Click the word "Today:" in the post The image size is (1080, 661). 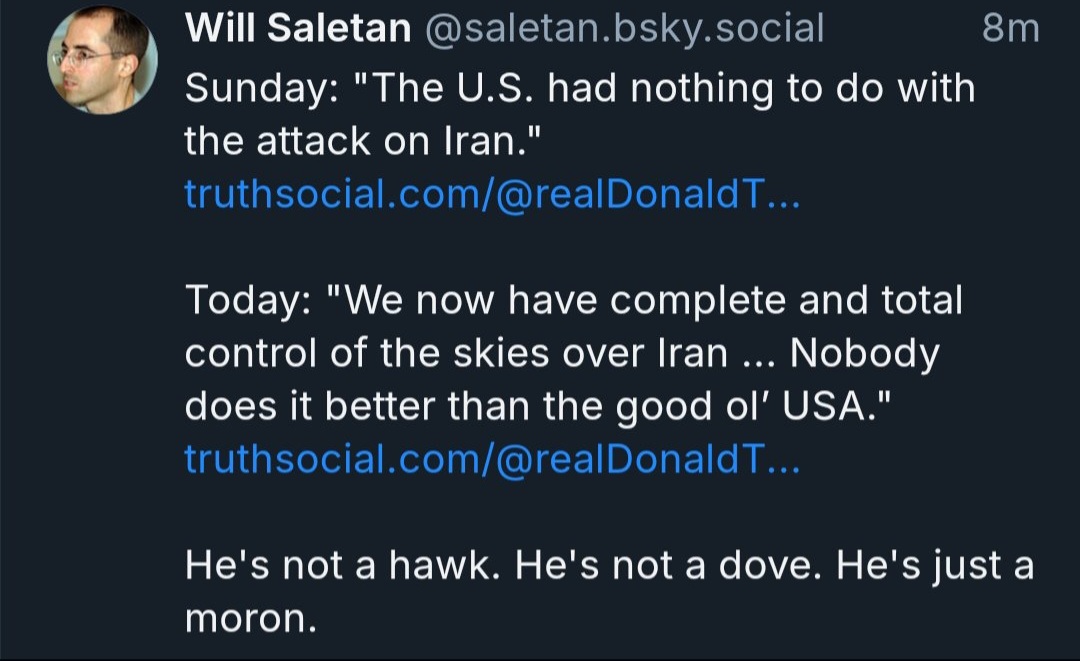point(249,300)
